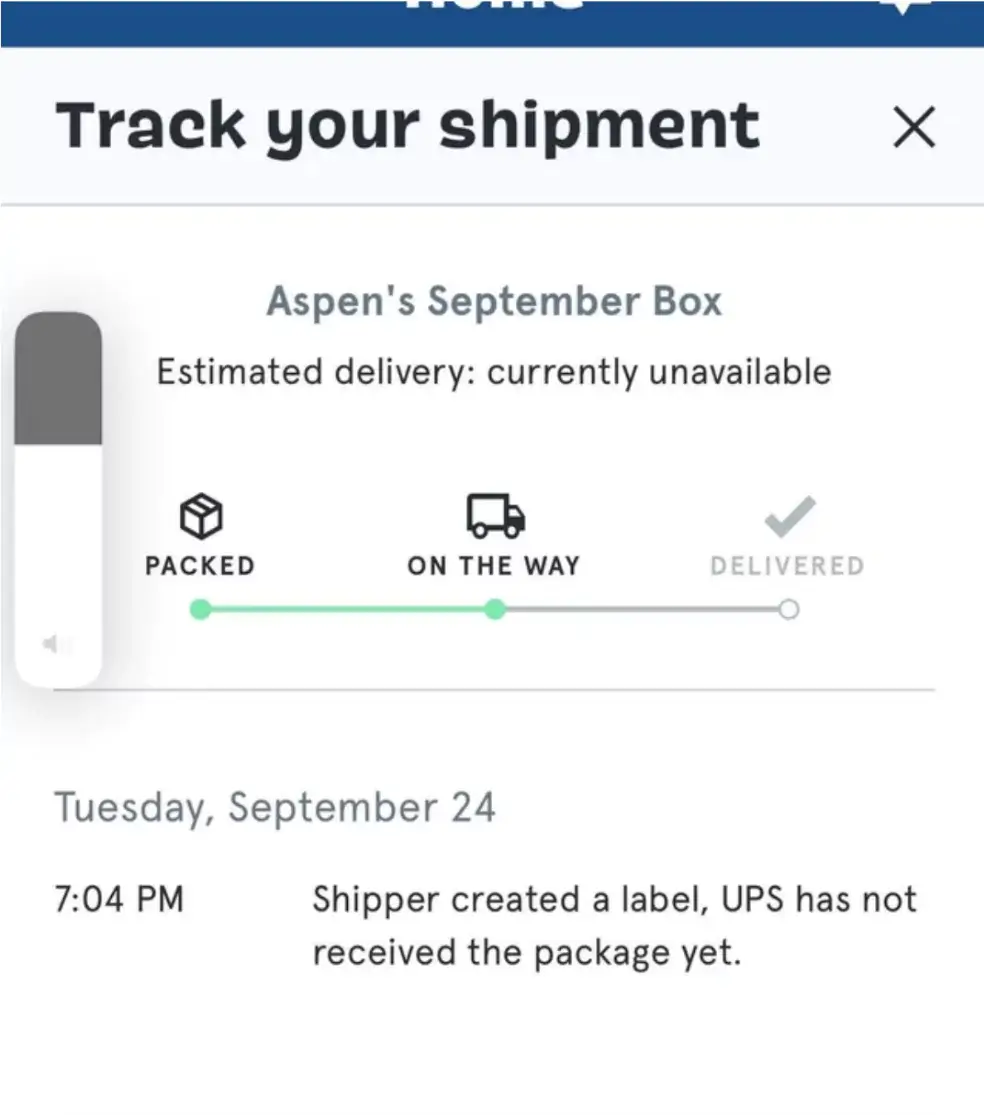Click the UPS label created status message
Screen dimensions: 984x1115
click(x=614, y=926)
